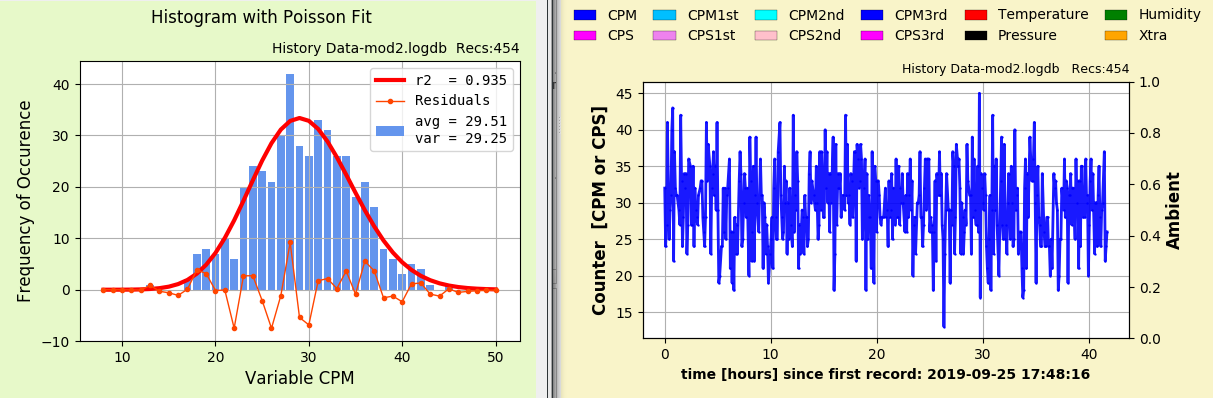Click the 'Variable CPM' x-axis label

point(299,378)
